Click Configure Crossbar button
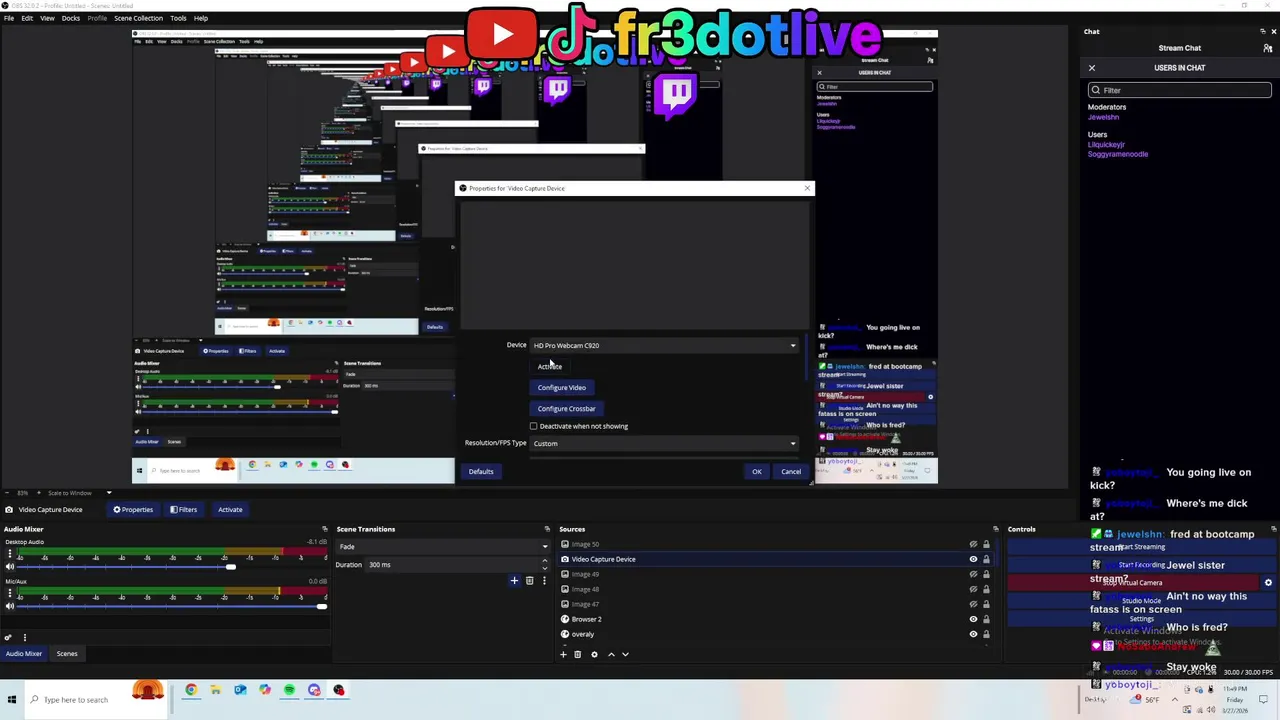Screen dimensions: 1280x720 [566, 409]
